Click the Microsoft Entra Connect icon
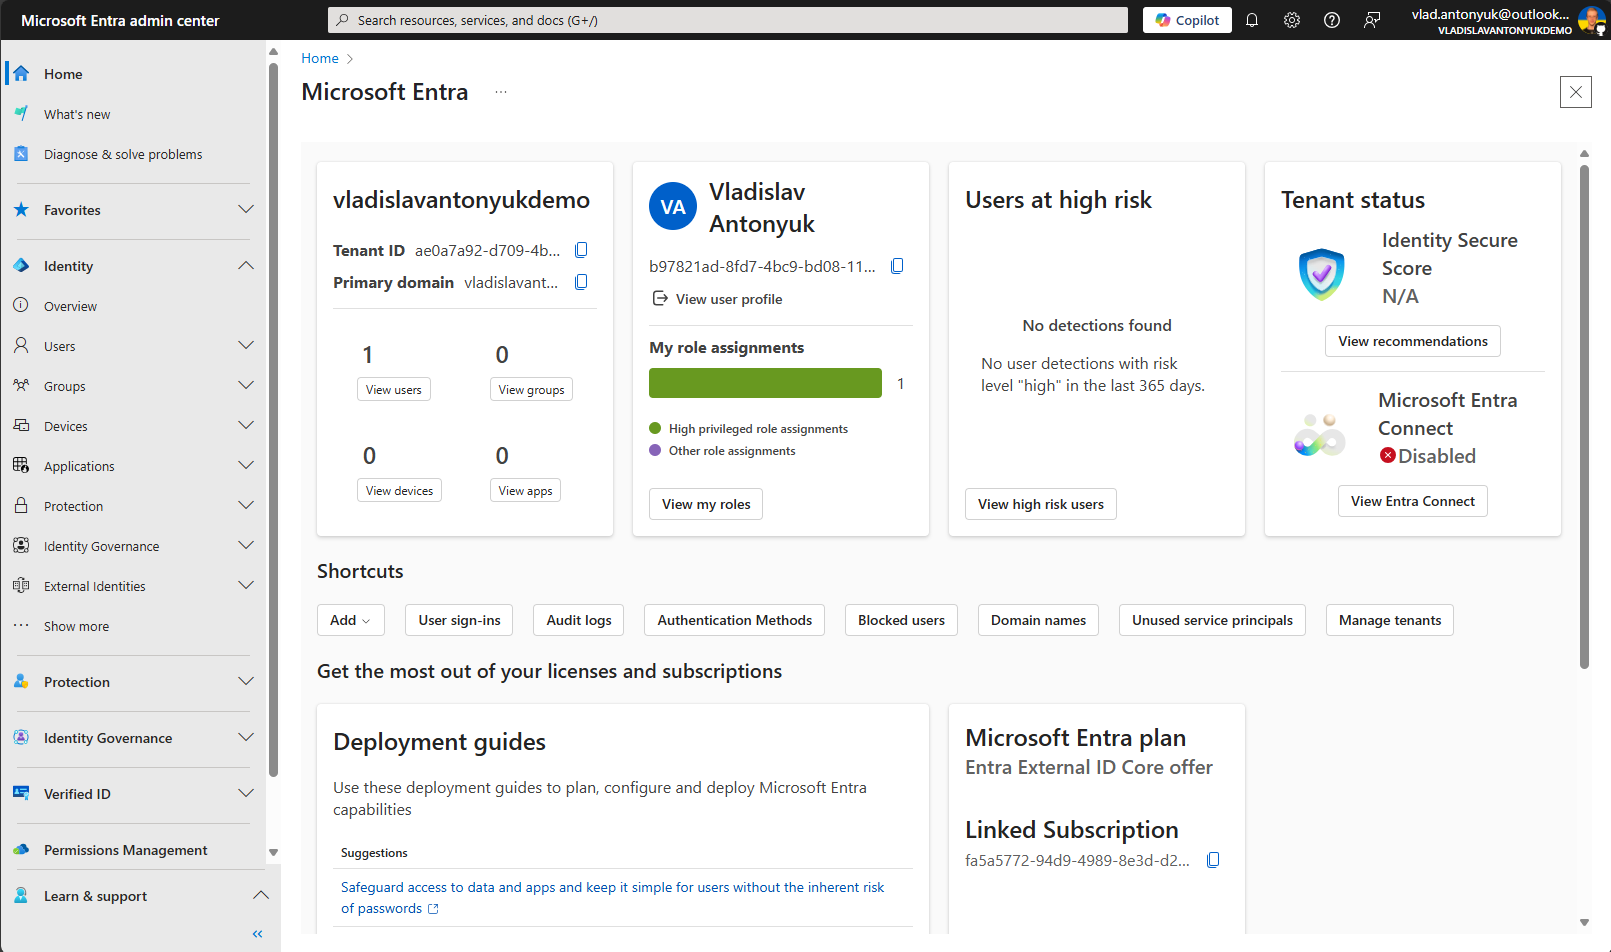This screenshot has height=952, width=1611. (1320, 435)
